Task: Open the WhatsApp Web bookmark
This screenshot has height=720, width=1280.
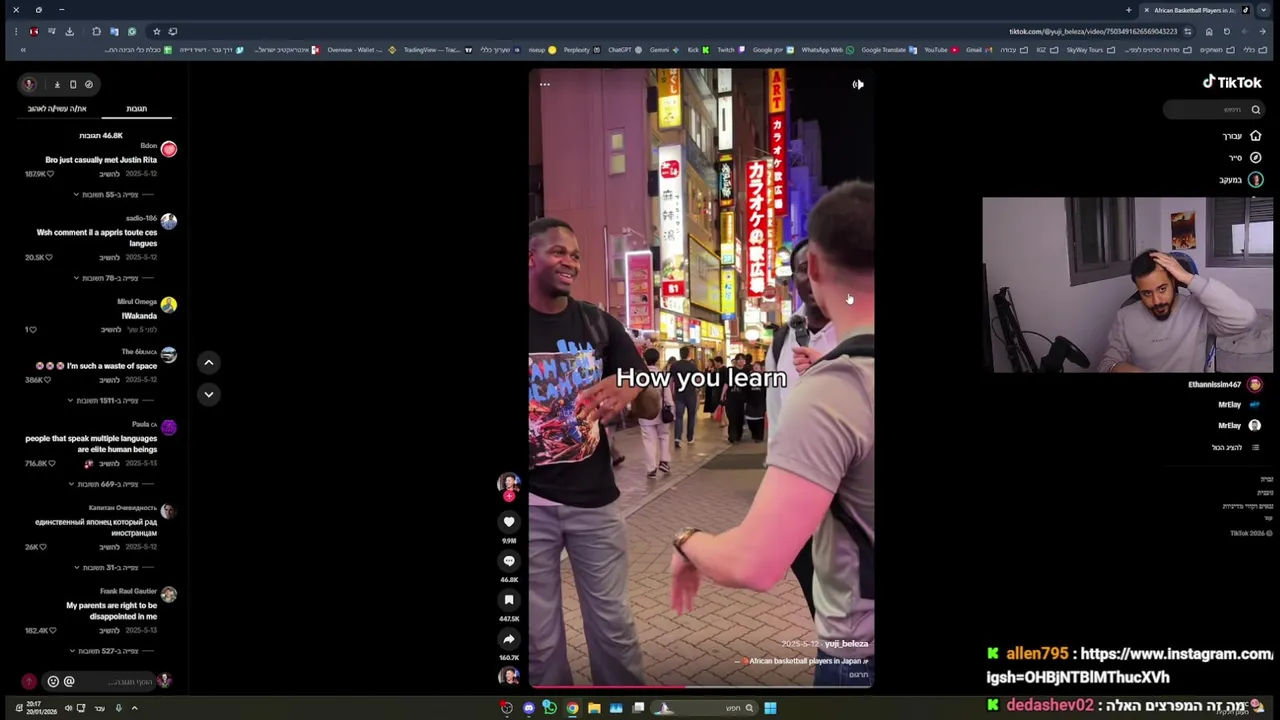Action: pos(826,50)
